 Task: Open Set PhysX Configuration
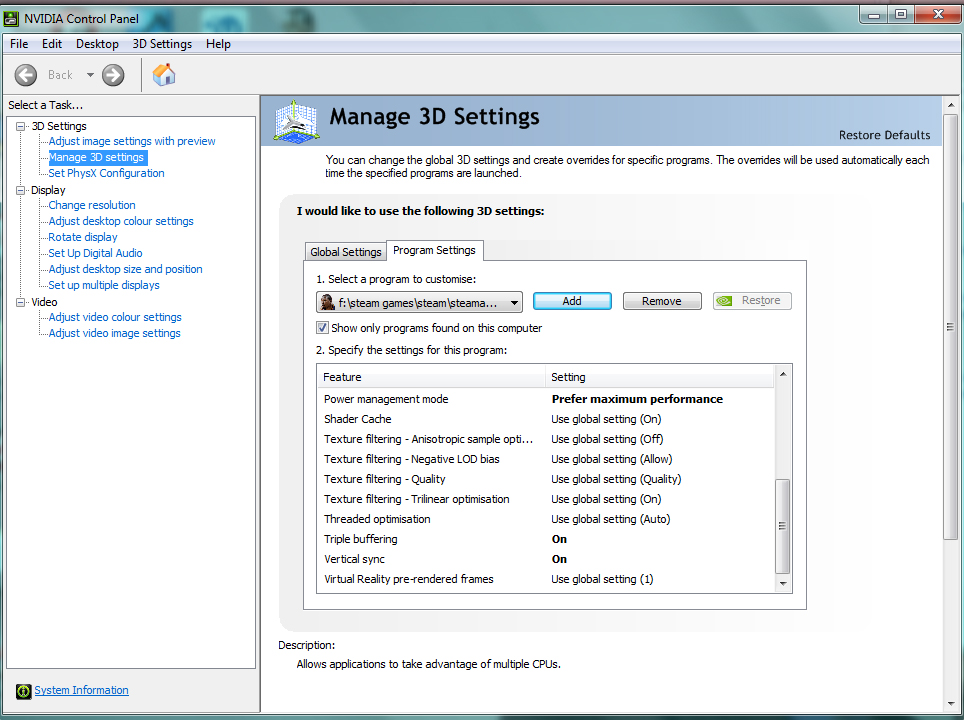[106, 173]
